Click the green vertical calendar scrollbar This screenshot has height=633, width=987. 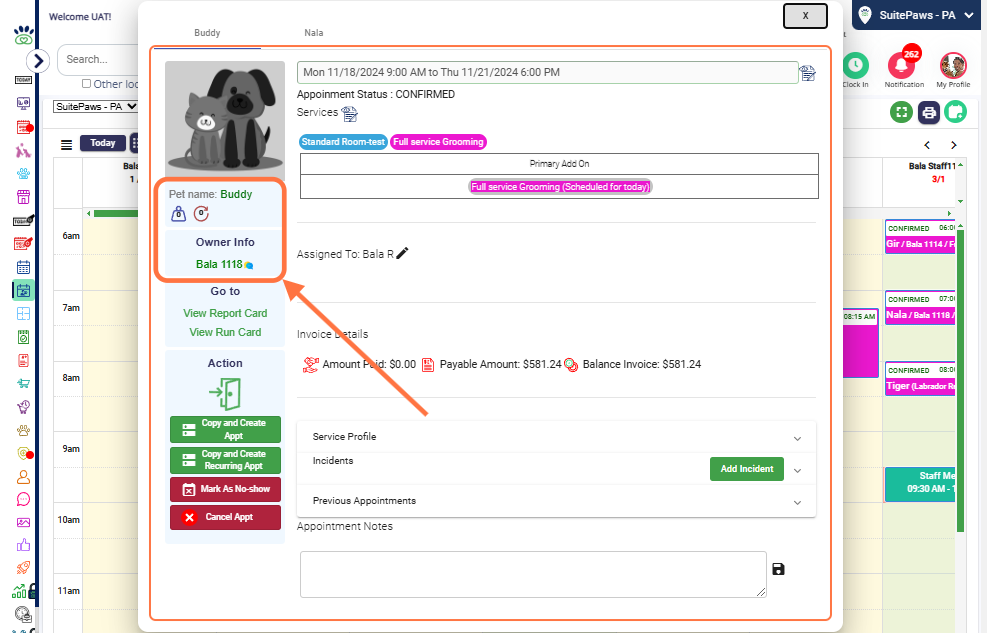(961, 382)
